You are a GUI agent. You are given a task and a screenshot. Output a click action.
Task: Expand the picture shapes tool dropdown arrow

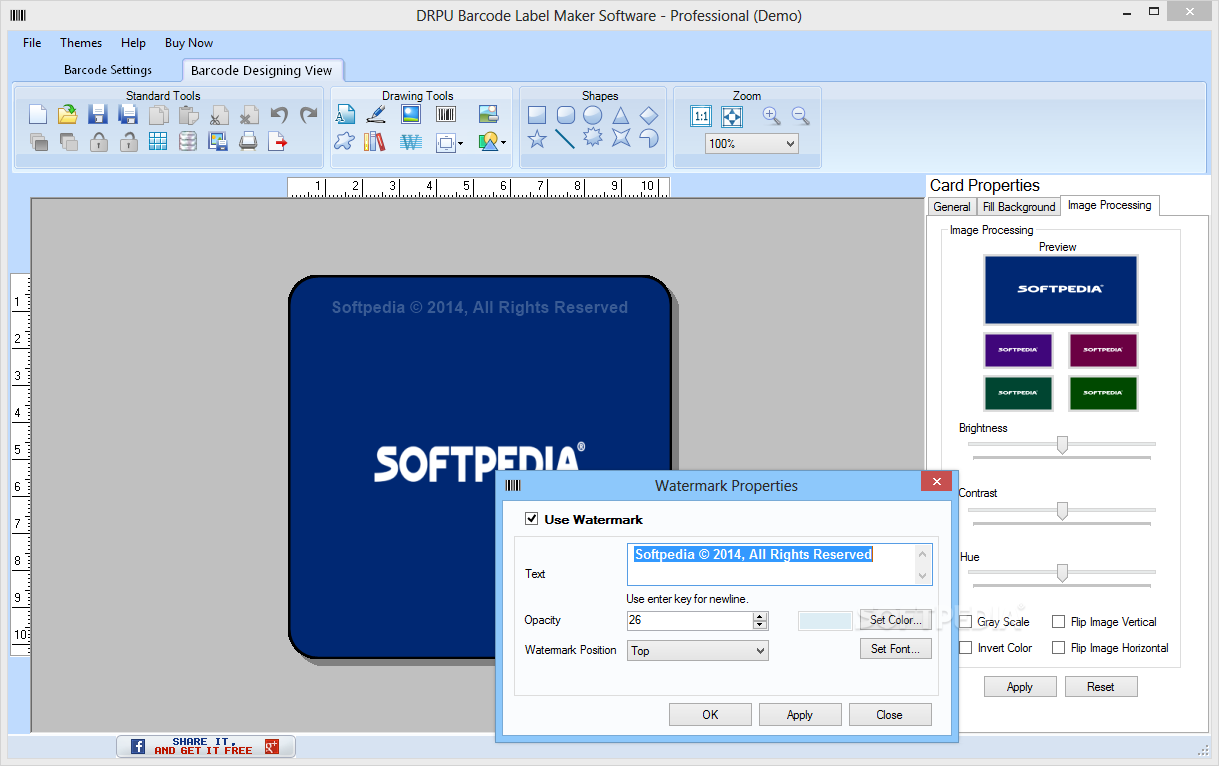(503, 143)
